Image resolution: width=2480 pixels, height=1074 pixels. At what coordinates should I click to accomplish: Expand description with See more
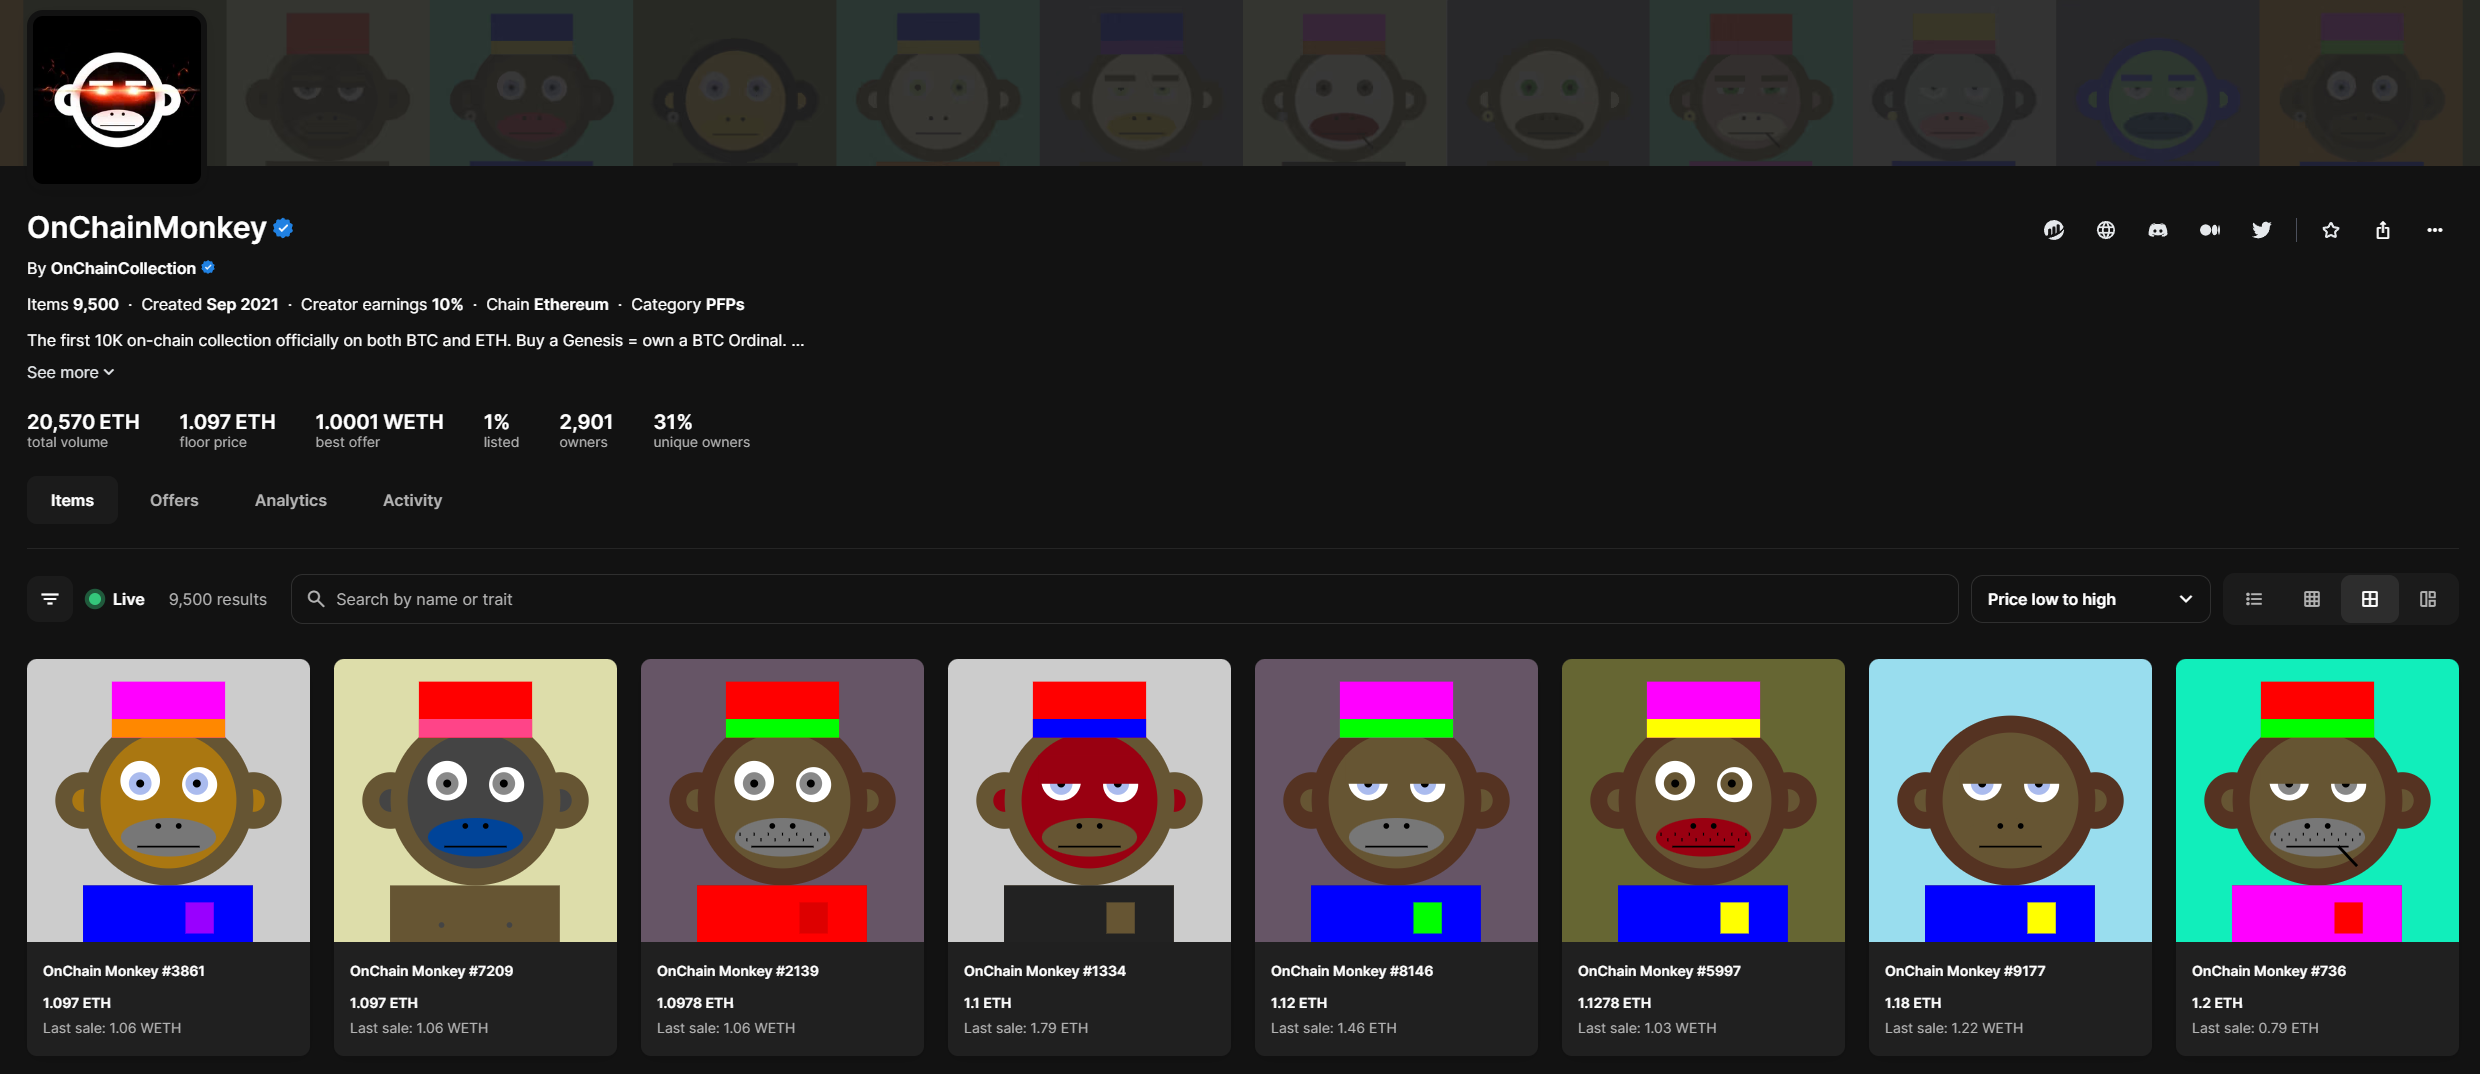pyautogui.click(x=70, y=372)
